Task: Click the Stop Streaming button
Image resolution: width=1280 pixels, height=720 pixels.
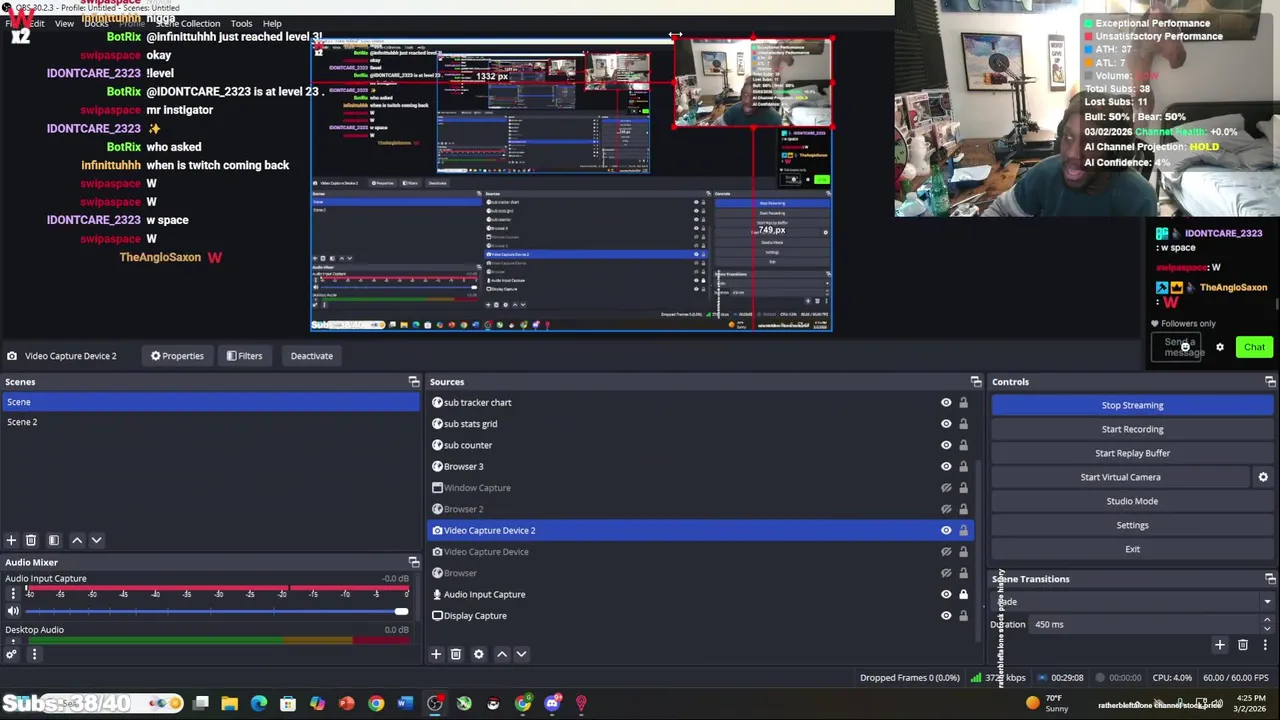Action: click(1133, 405)
